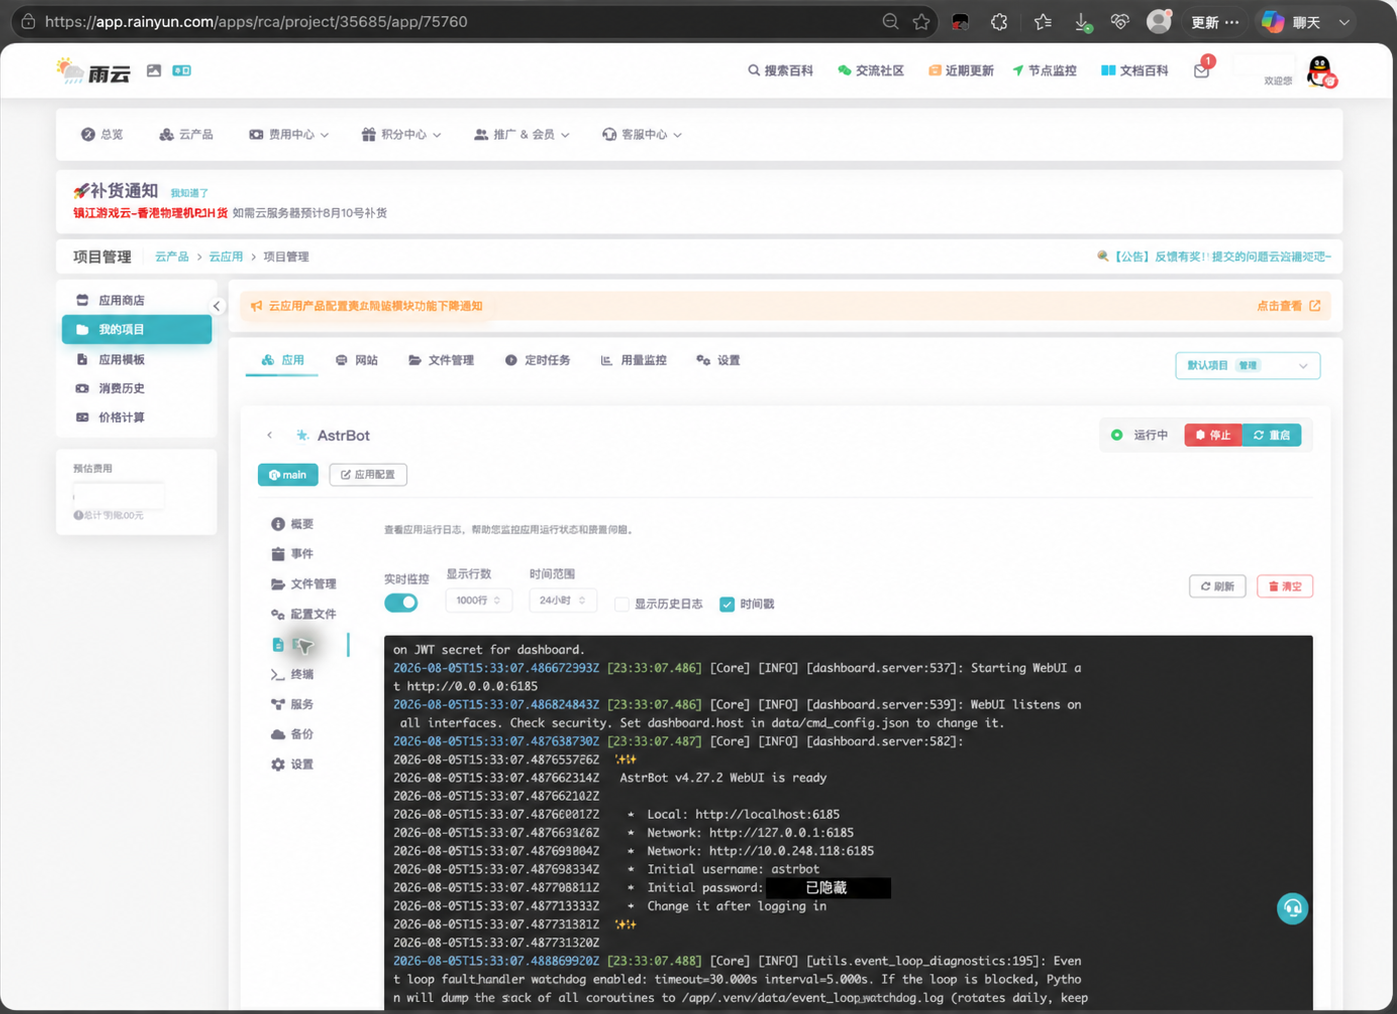The width and height of the screenshot is (1397, 1014).
Task: Click the 点击查看 link in notice banner
Action: pos(1289,306)
